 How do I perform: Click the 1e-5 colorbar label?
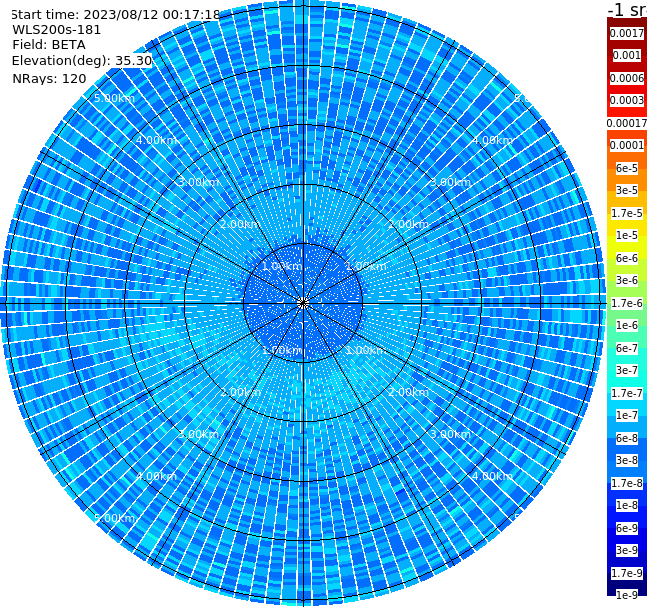(627, 235)
